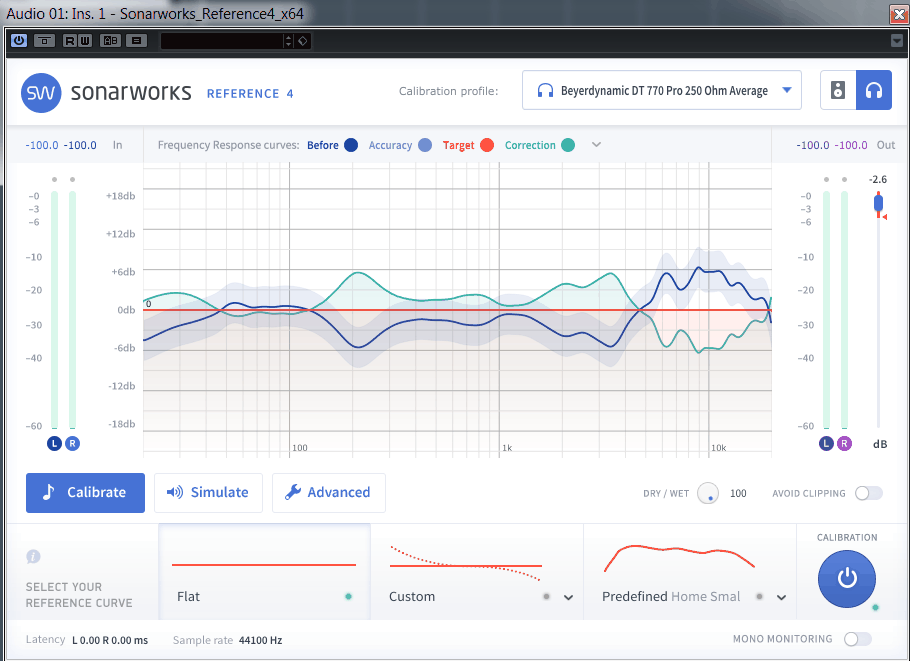Open the preset management menu icon

tap(136, 41)
